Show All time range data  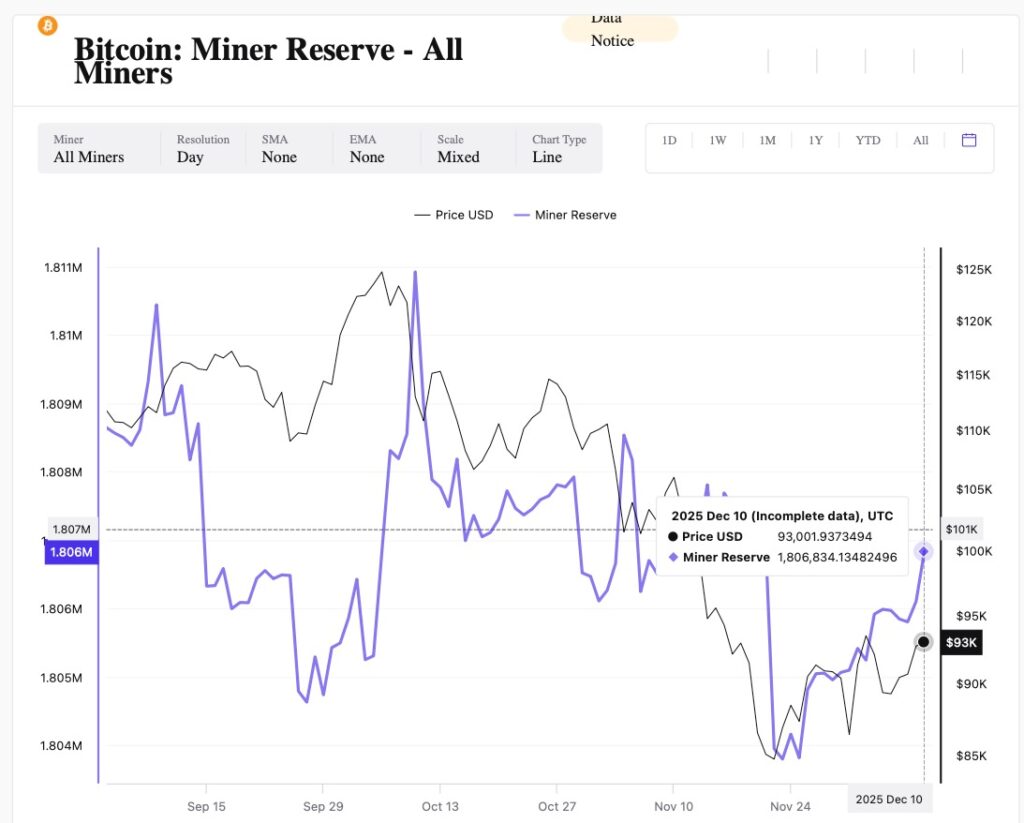coord(920,141)
